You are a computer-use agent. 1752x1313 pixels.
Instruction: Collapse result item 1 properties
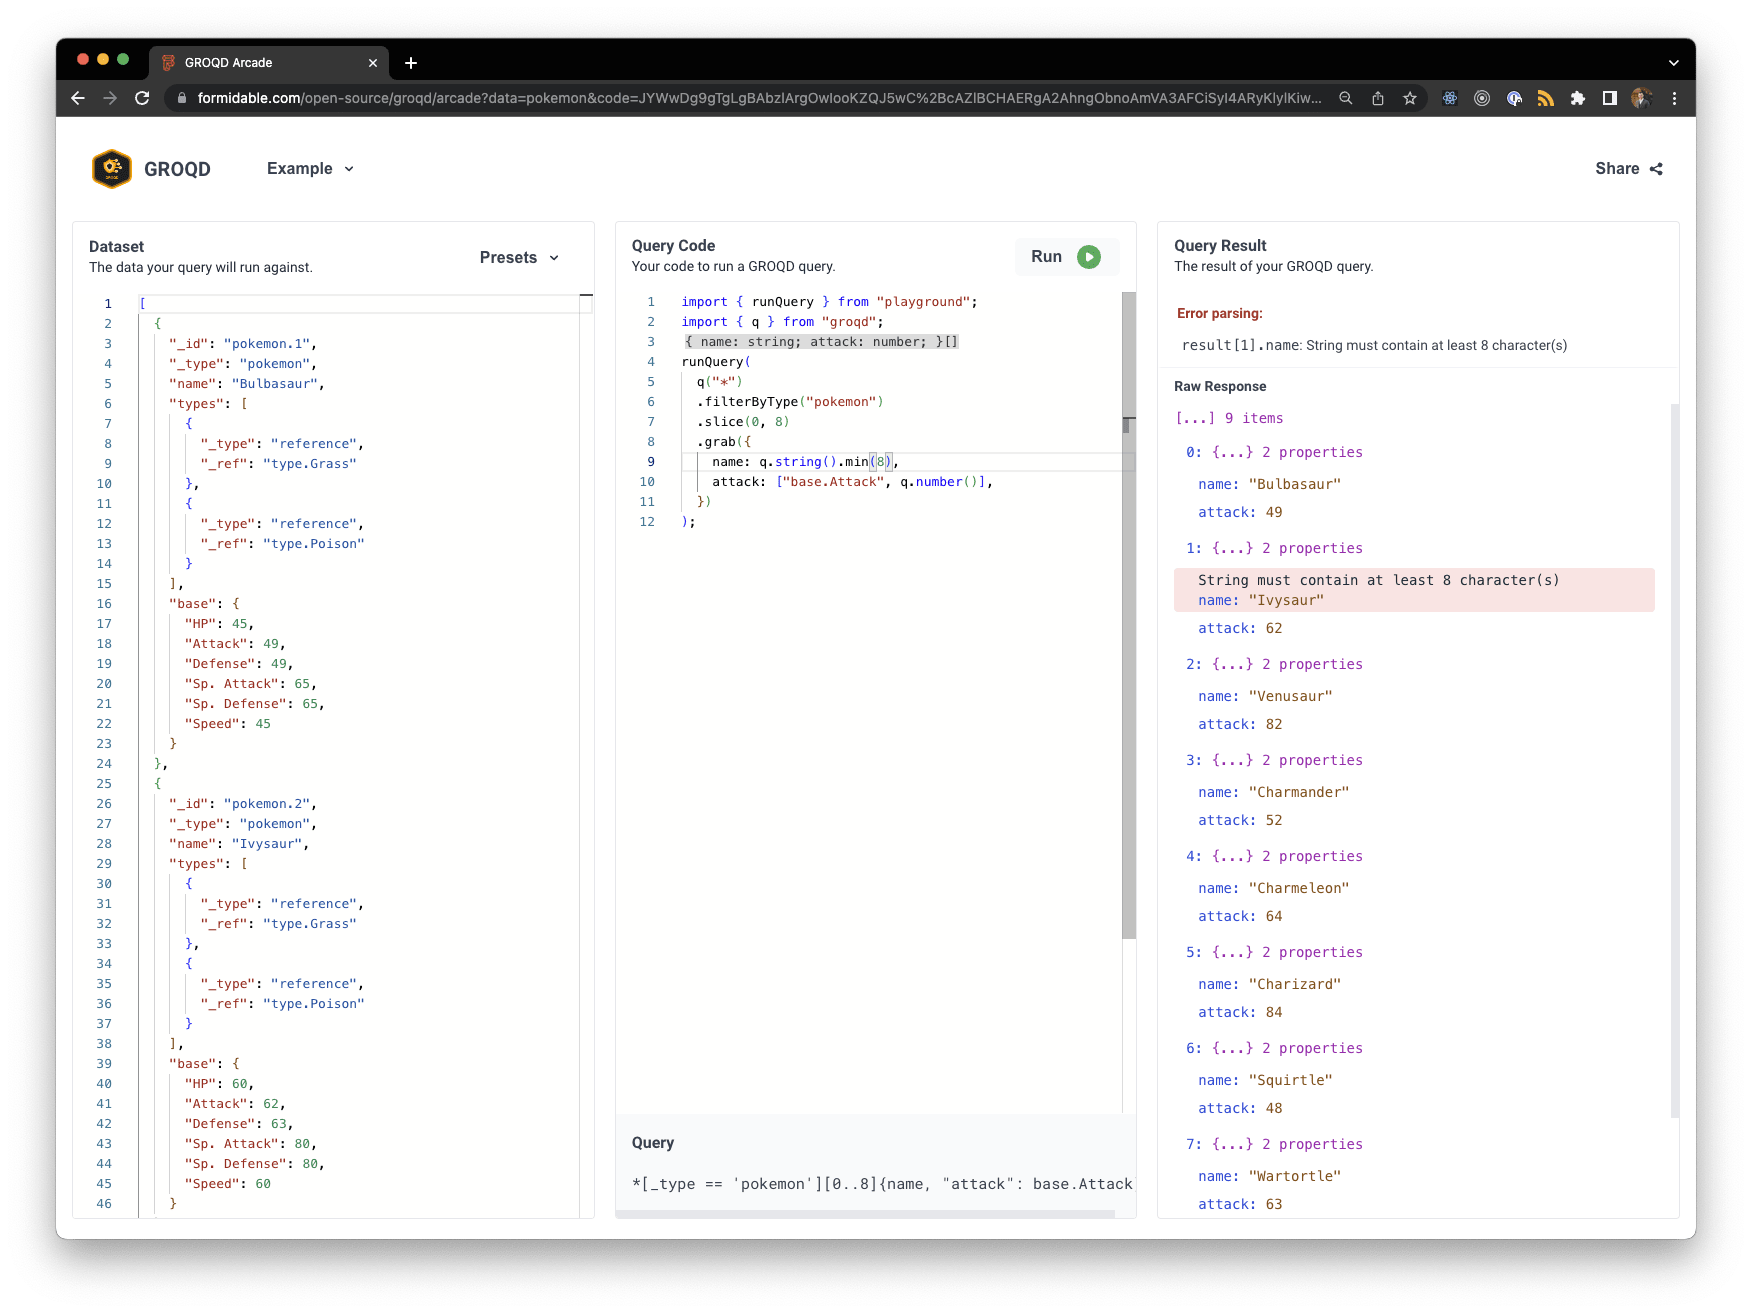[x=1274, y=549]
